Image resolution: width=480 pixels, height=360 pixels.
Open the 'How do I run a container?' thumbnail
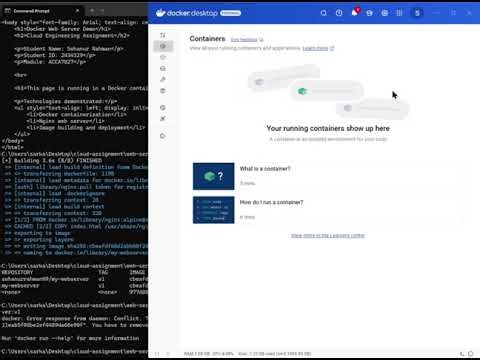point(213,210)
